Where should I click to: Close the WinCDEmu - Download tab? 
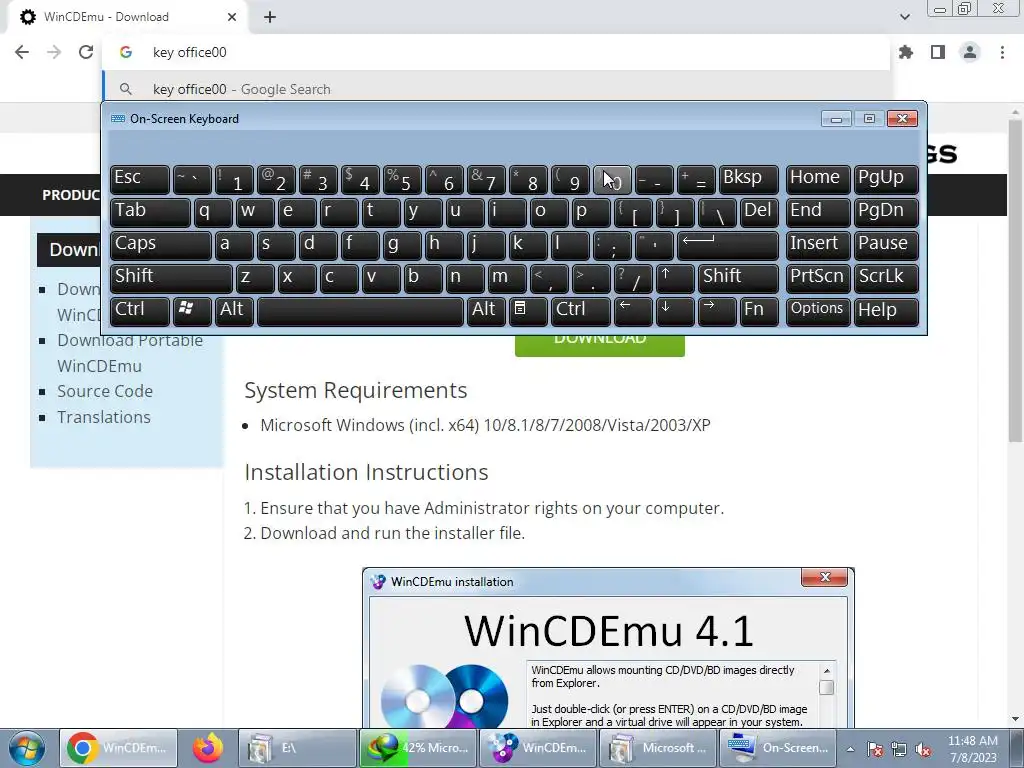(232, 17)
